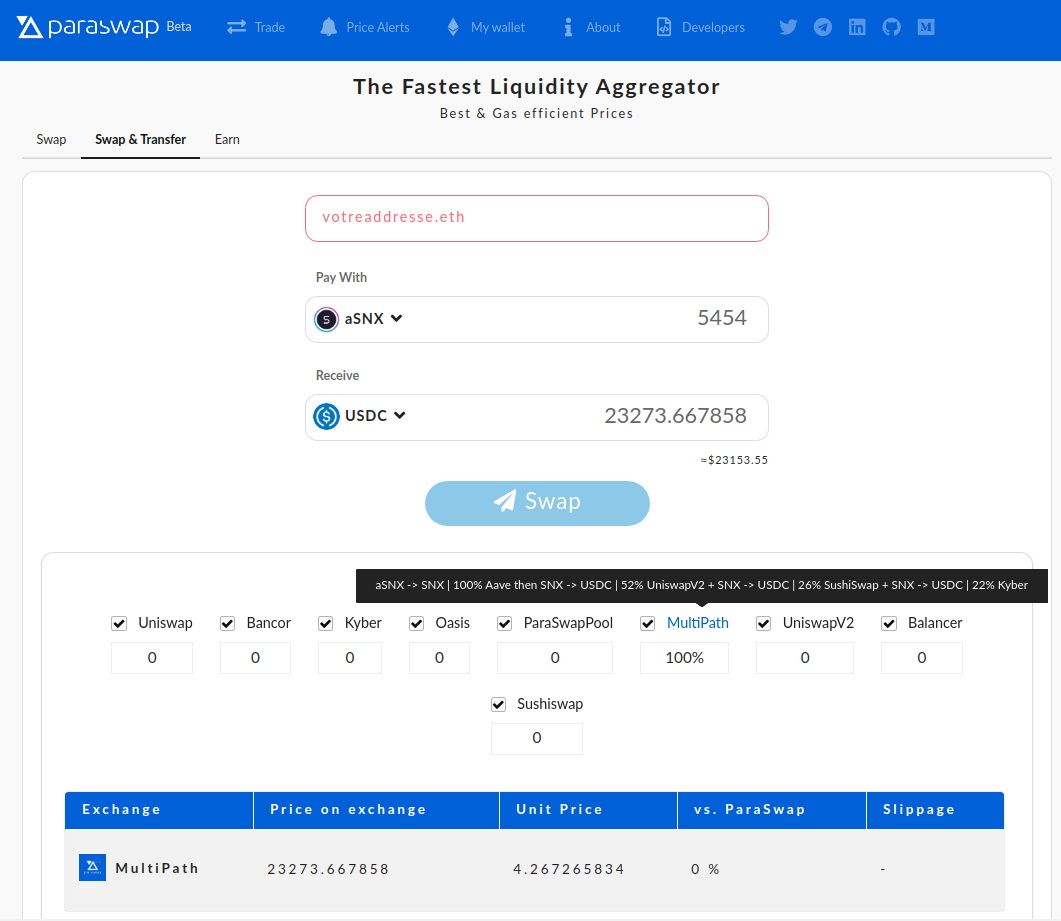Focus the recipient address field

(x=537, y=218)
